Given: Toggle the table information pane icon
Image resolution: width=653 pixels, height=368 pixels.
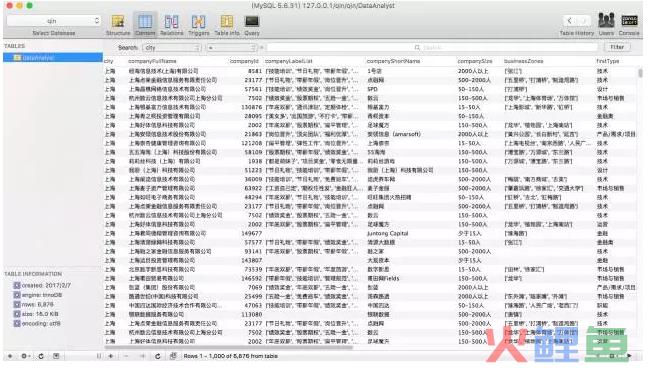Looking at the screenshot, I should click(56, 356).
